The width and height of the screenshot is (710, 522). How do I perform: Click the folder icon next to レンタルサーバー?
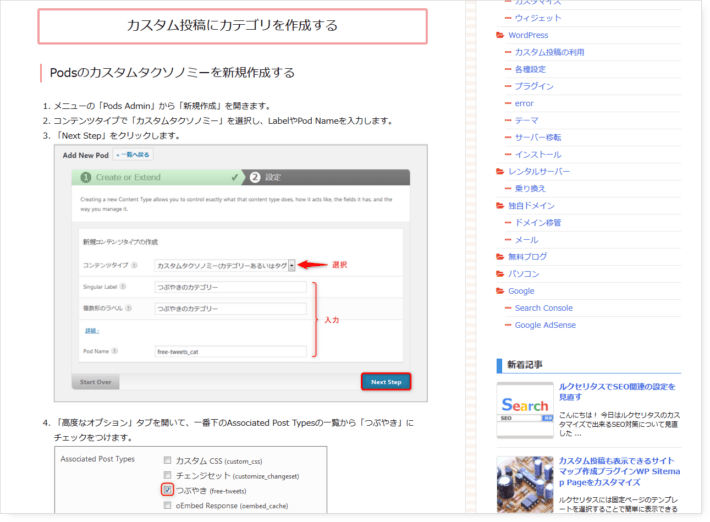pyautogui.click(x=500, y=171)
